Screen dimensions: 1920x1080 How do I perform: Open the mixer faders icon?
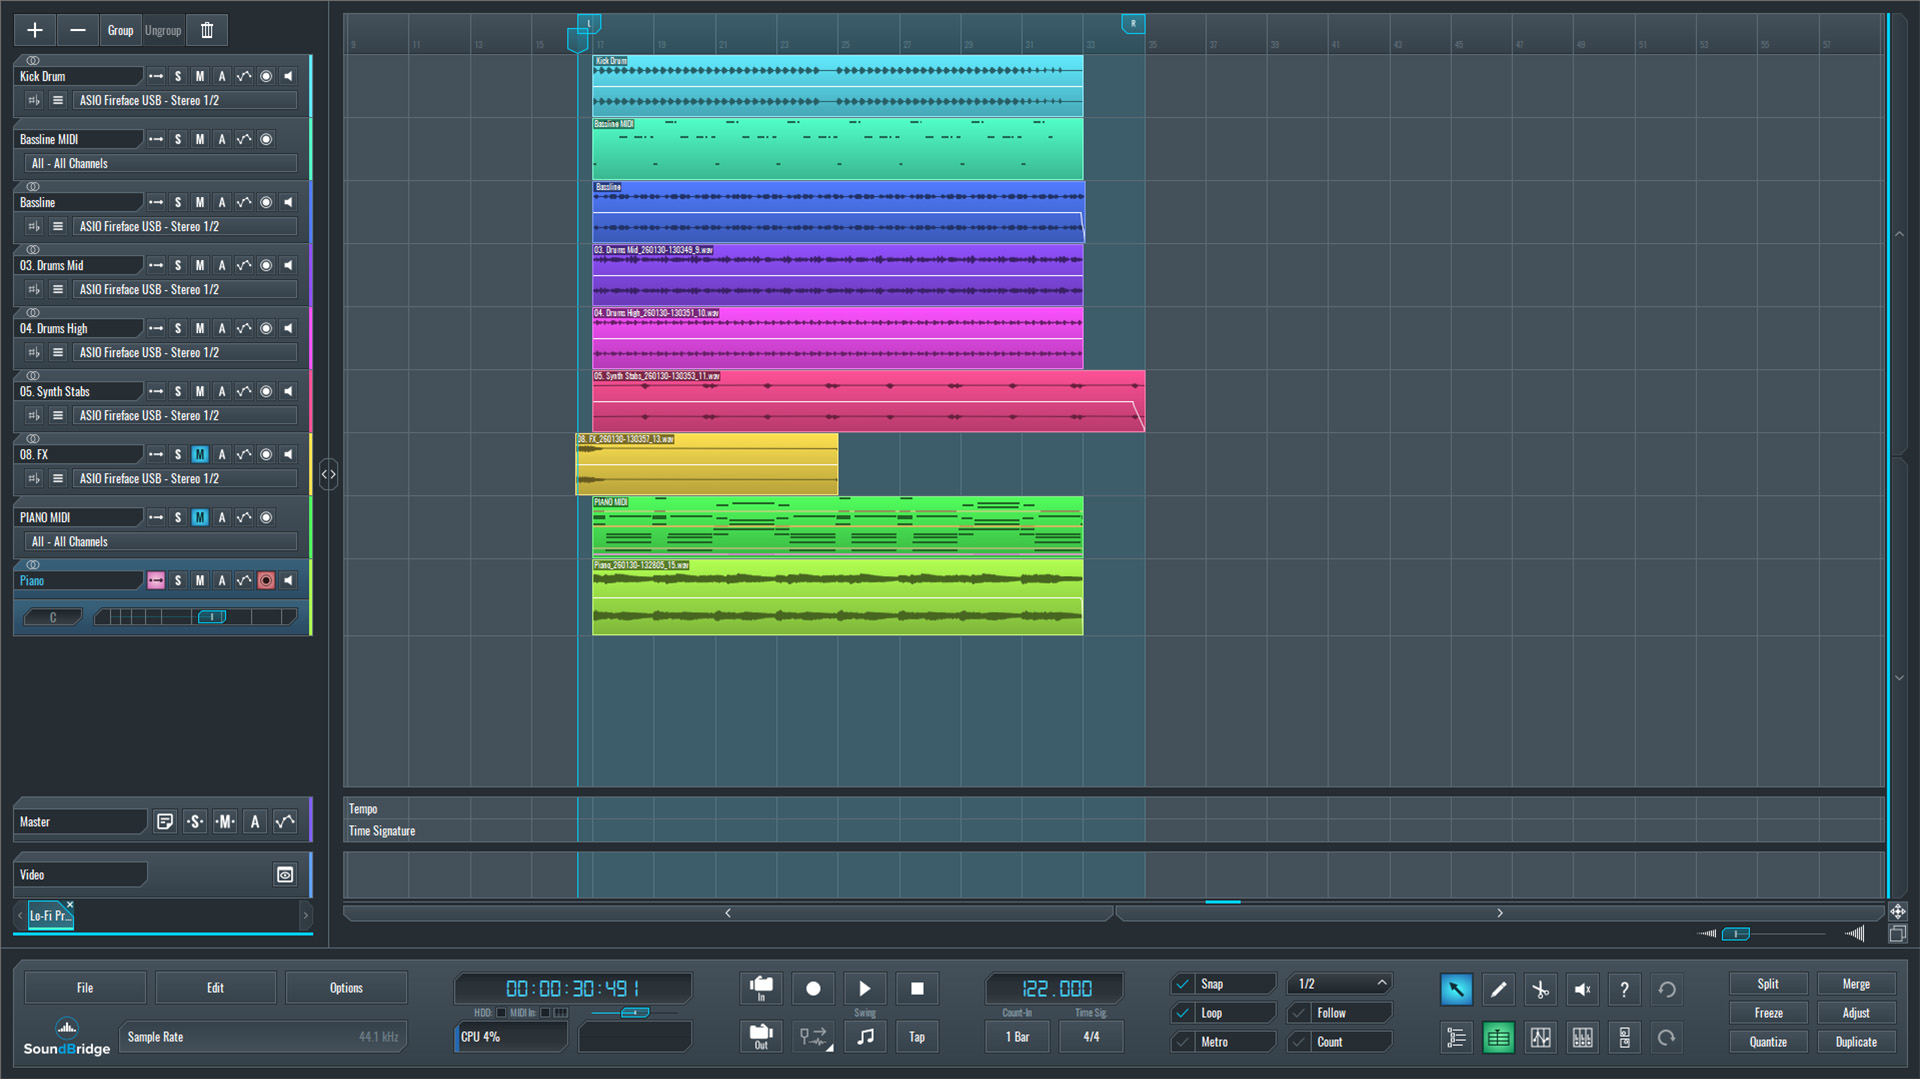[1582, 1038]
